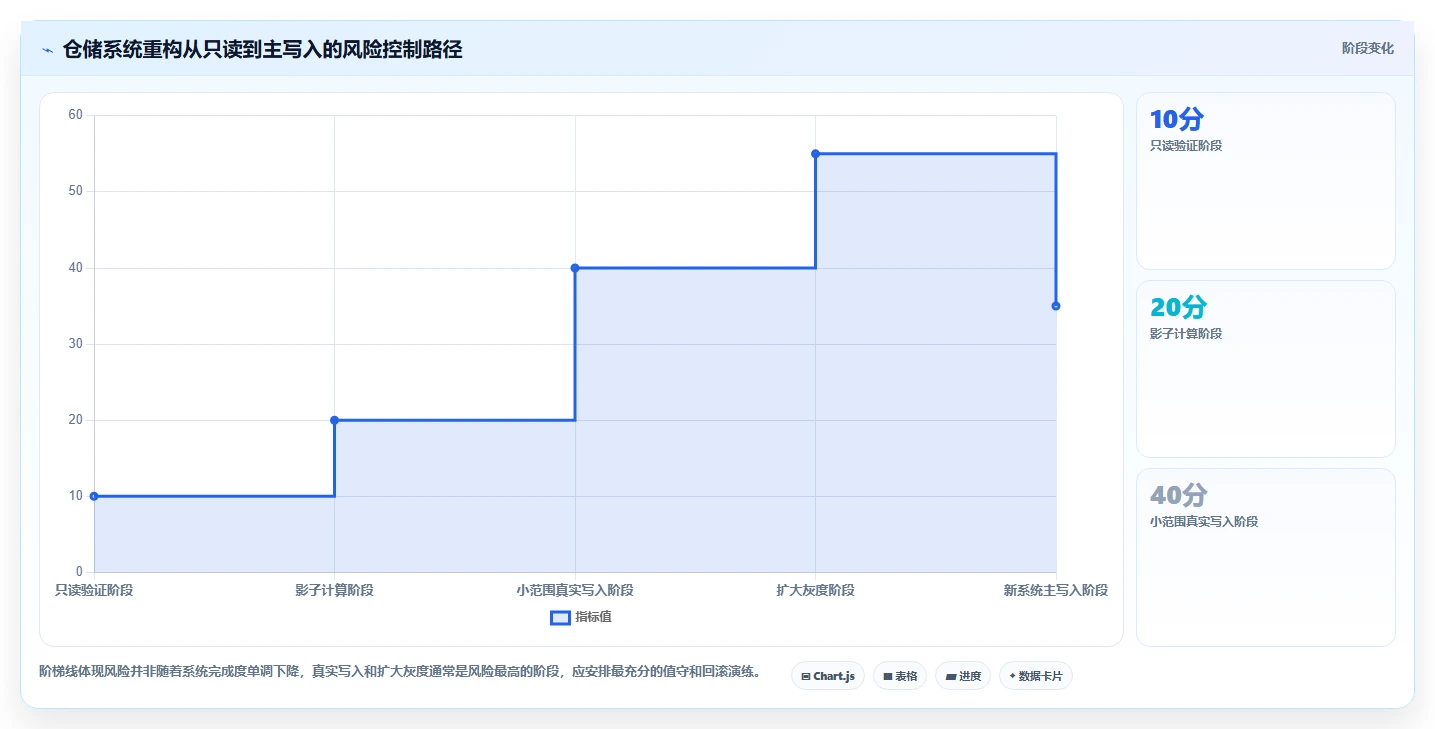This screenshot has height=729, width=1435.
Task: Click the 数据卡片 sparkle icon
Action: tap(1013, 676)
